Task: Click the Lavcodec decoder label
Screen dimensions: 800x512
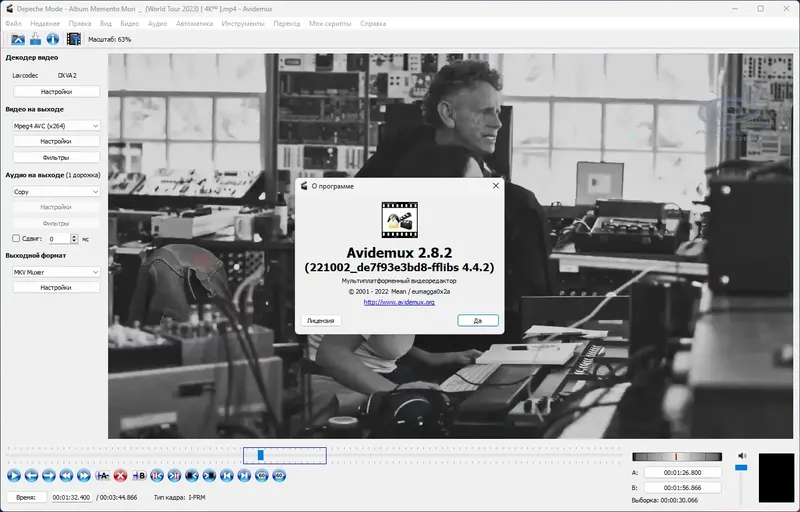Action: [25, 75]
